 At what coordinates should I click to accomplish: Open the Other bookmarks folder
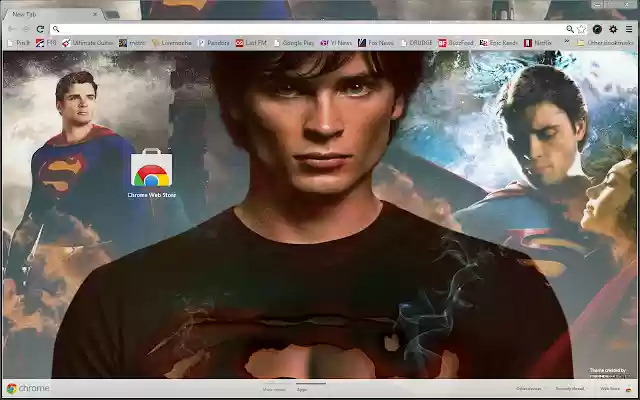605,43
